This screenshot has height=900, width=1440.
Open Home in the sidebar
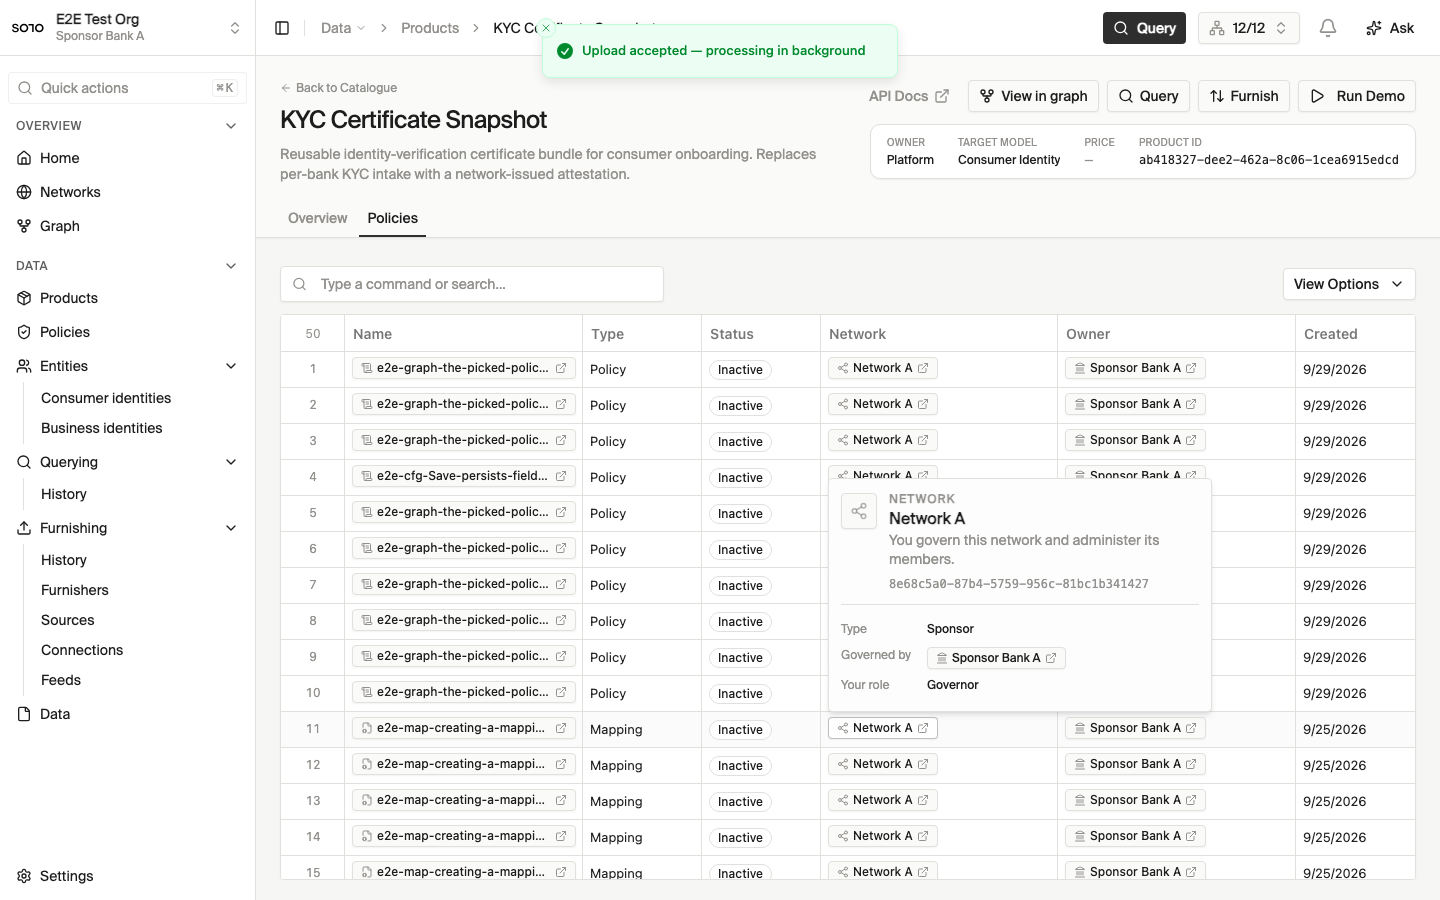click(128, 158)
